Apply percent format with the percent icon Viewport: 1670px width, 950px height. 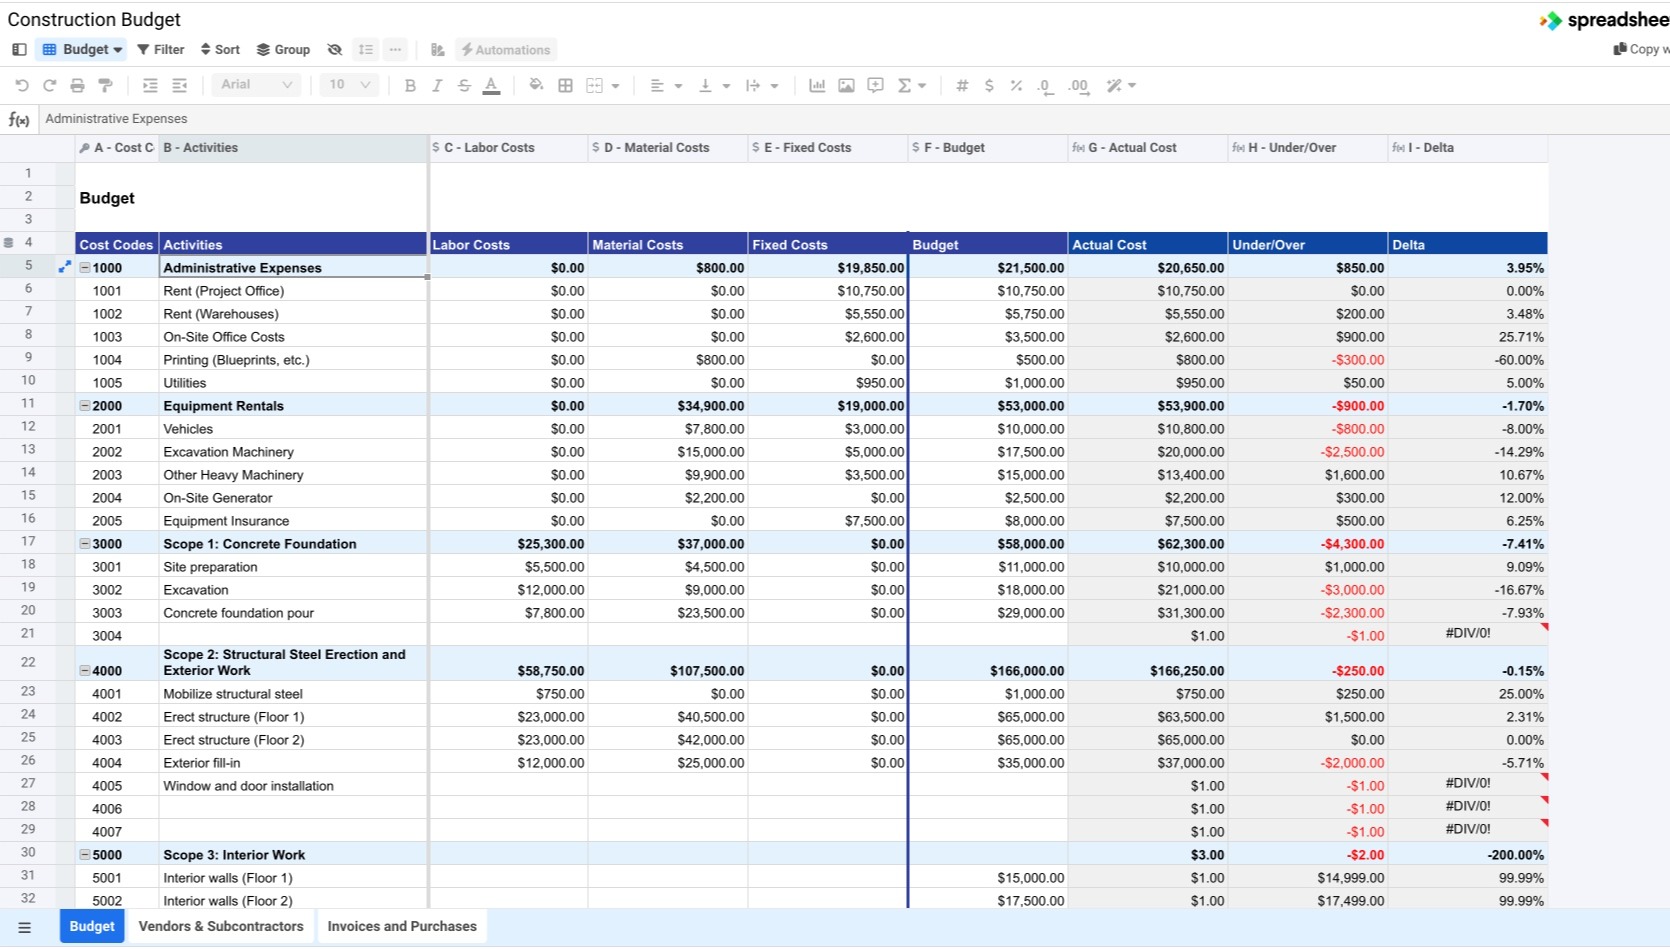point(1016,86)
